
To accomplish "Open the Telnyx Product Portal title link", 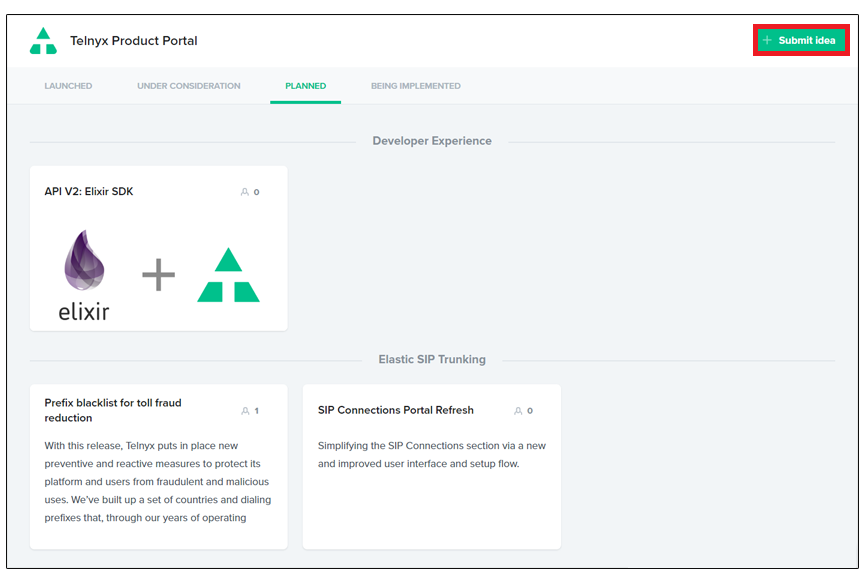I will click(x=134, y=41).
